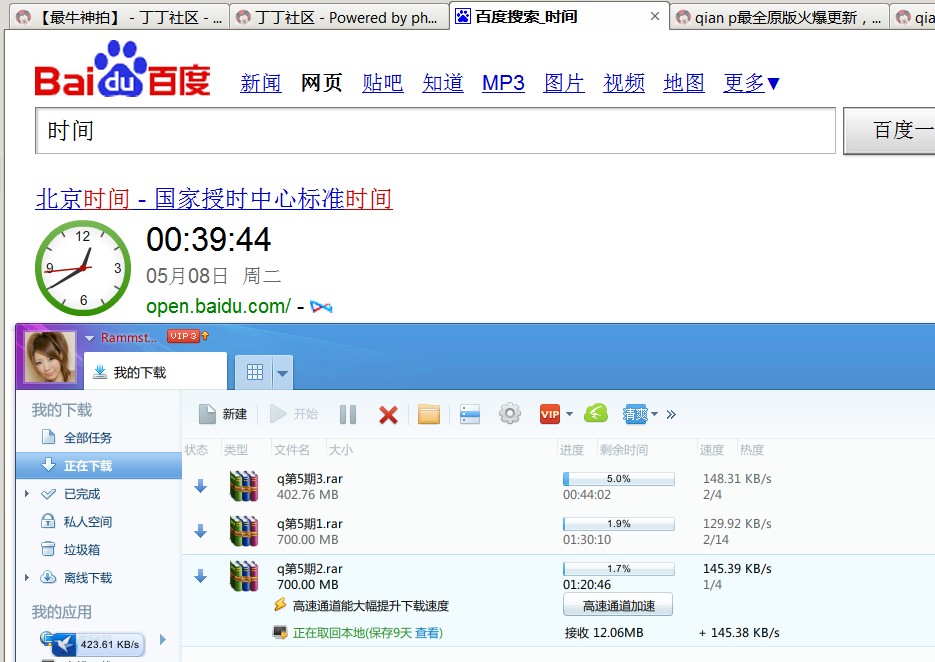The width and height of the screenshot is (935, 662).
Task: Expand the 已完成 tree item
Action: [x=27, y=494]
